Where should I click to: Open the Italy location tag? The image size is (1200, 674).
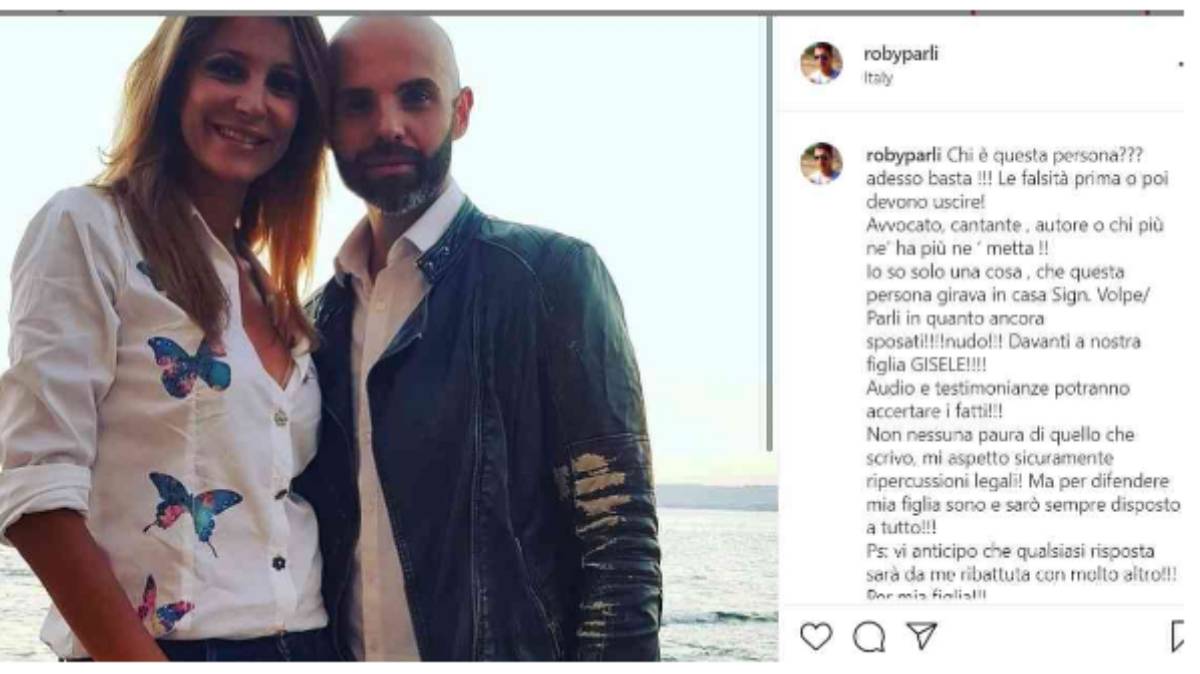[x=878, y=78]
